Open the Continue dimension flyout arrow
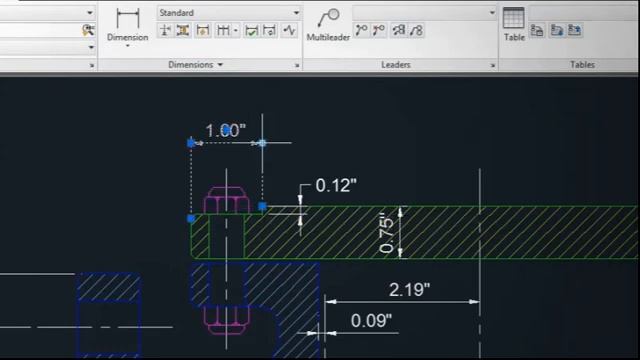The image size is (640, 360). 236,30
